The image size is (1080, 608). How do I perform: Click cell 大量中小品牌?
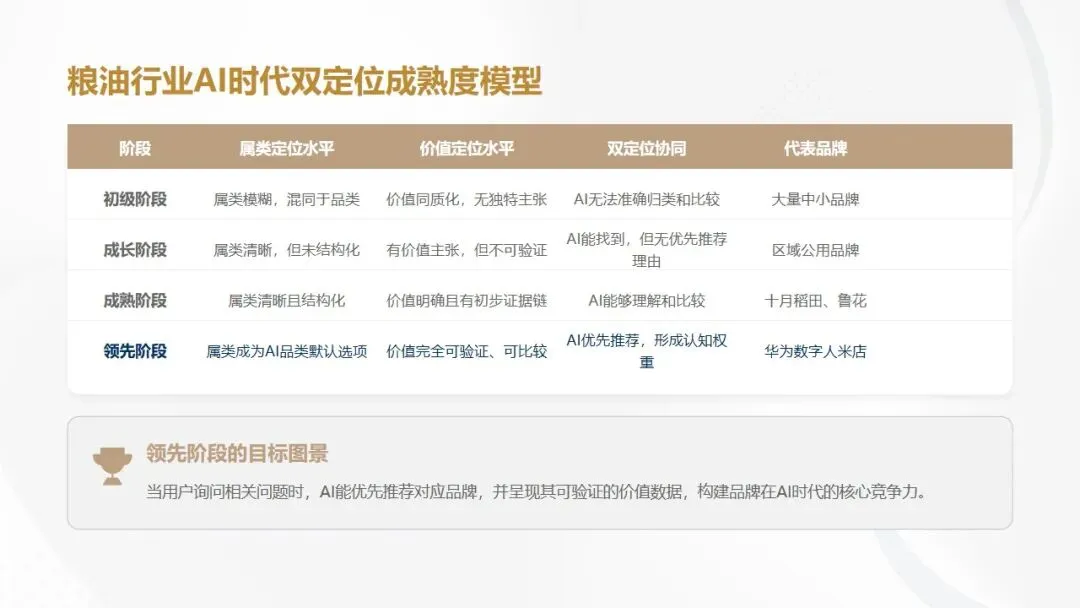click(x=816, y=199)
